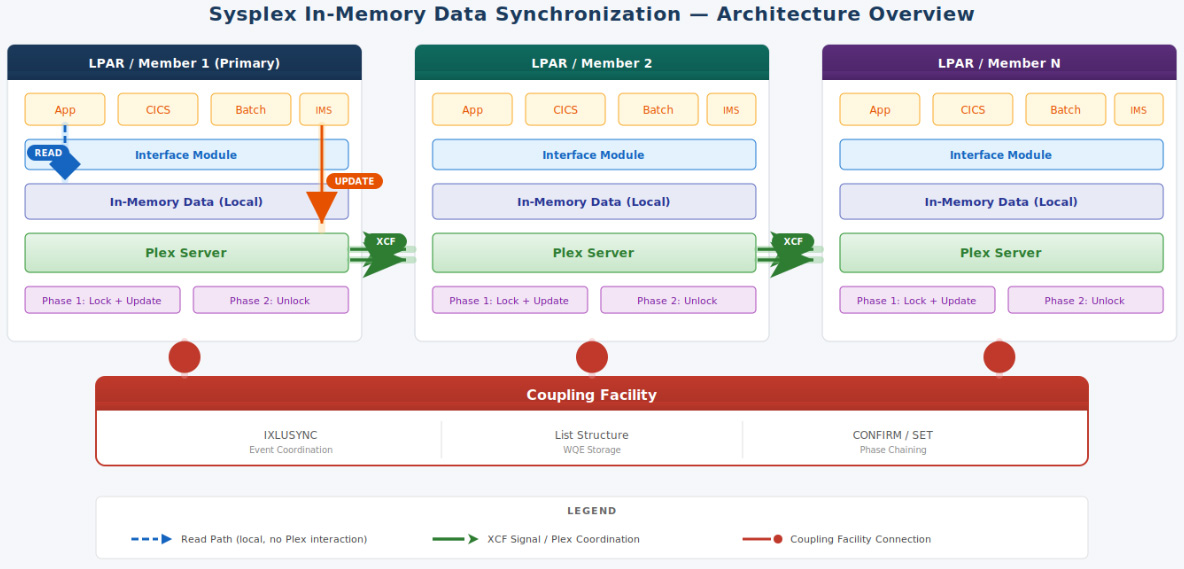Click the 'Coupling Facility Connection' legend text

861,540
